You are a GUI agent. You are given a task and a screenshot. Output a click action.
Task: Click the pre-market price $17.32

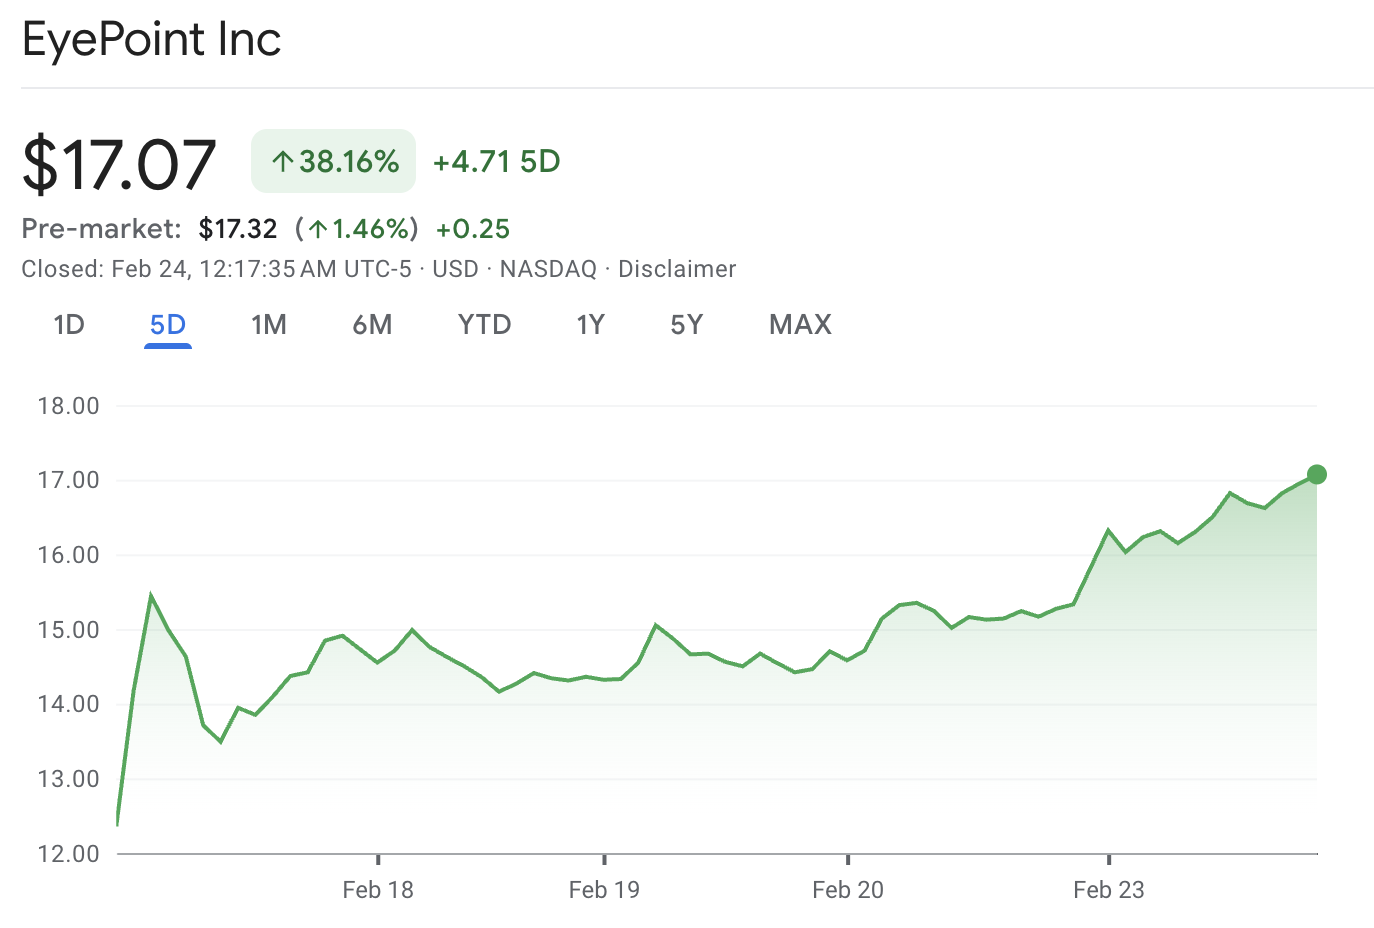[x=238, y=228]
